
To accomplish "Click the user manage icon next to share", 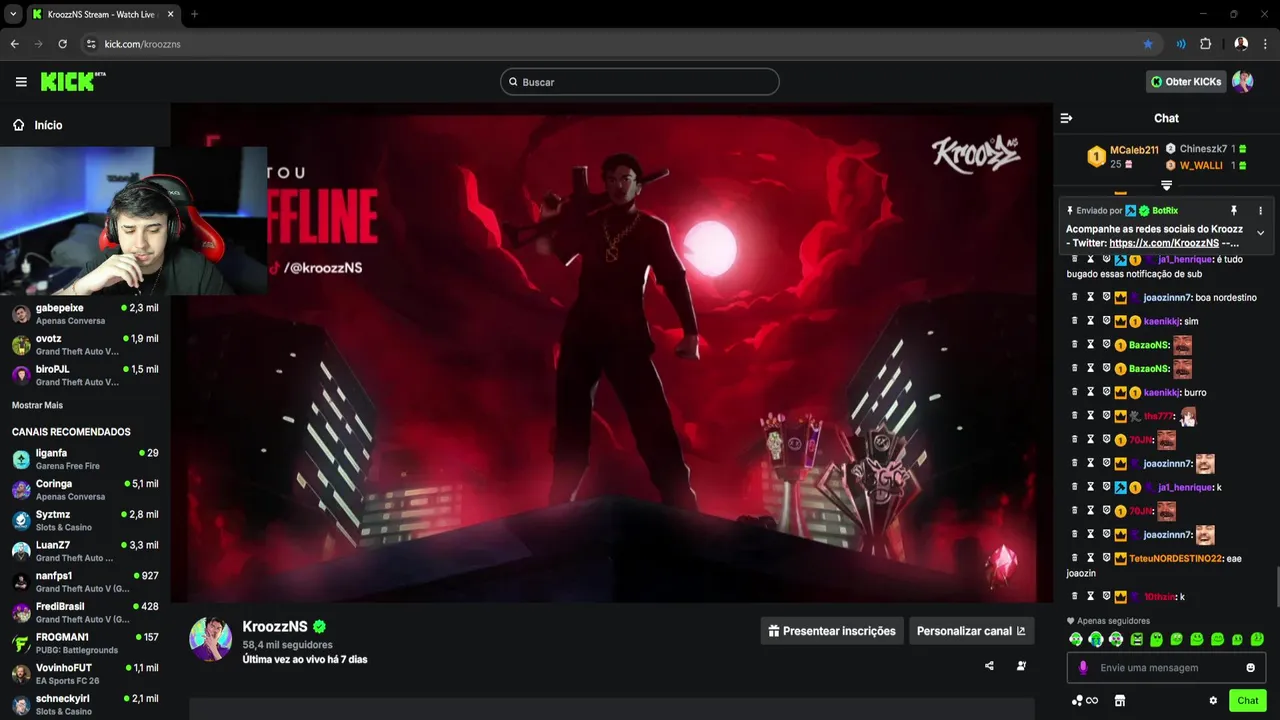I will (1021, 666).
